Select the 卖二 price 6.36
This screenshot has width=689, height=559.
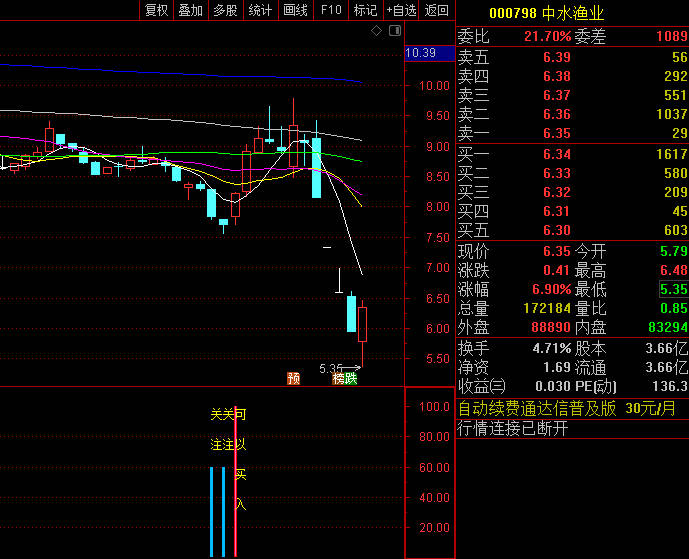click(556, 114)
